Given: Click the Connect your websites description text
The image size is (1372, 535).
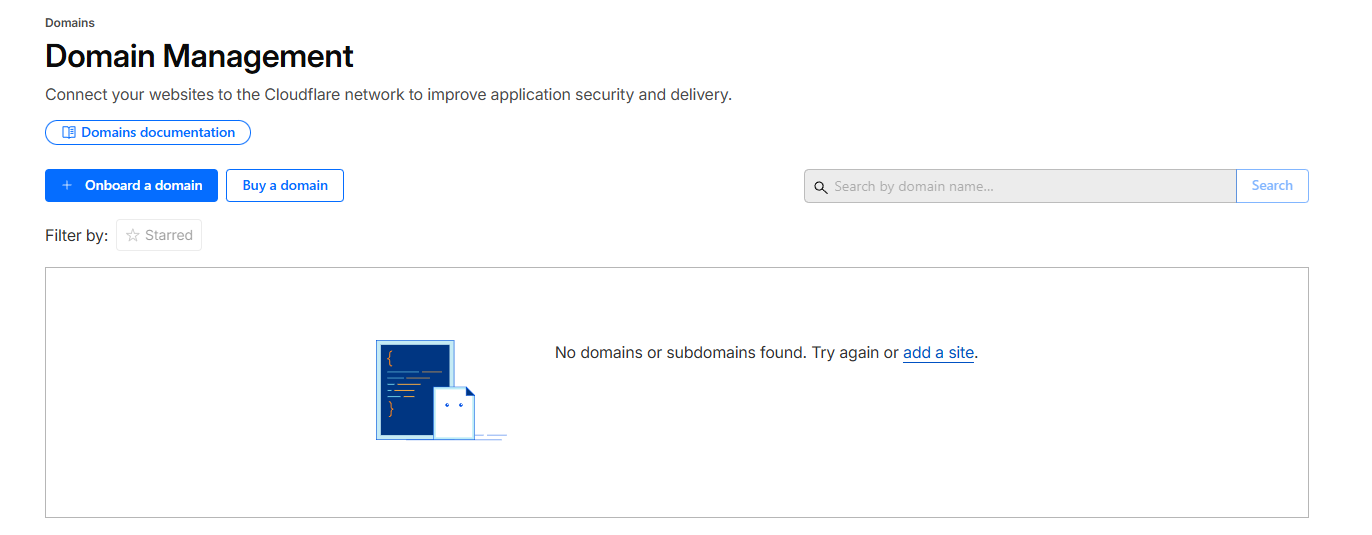Looking at the screenshot, I should click(x=388, y=95).
